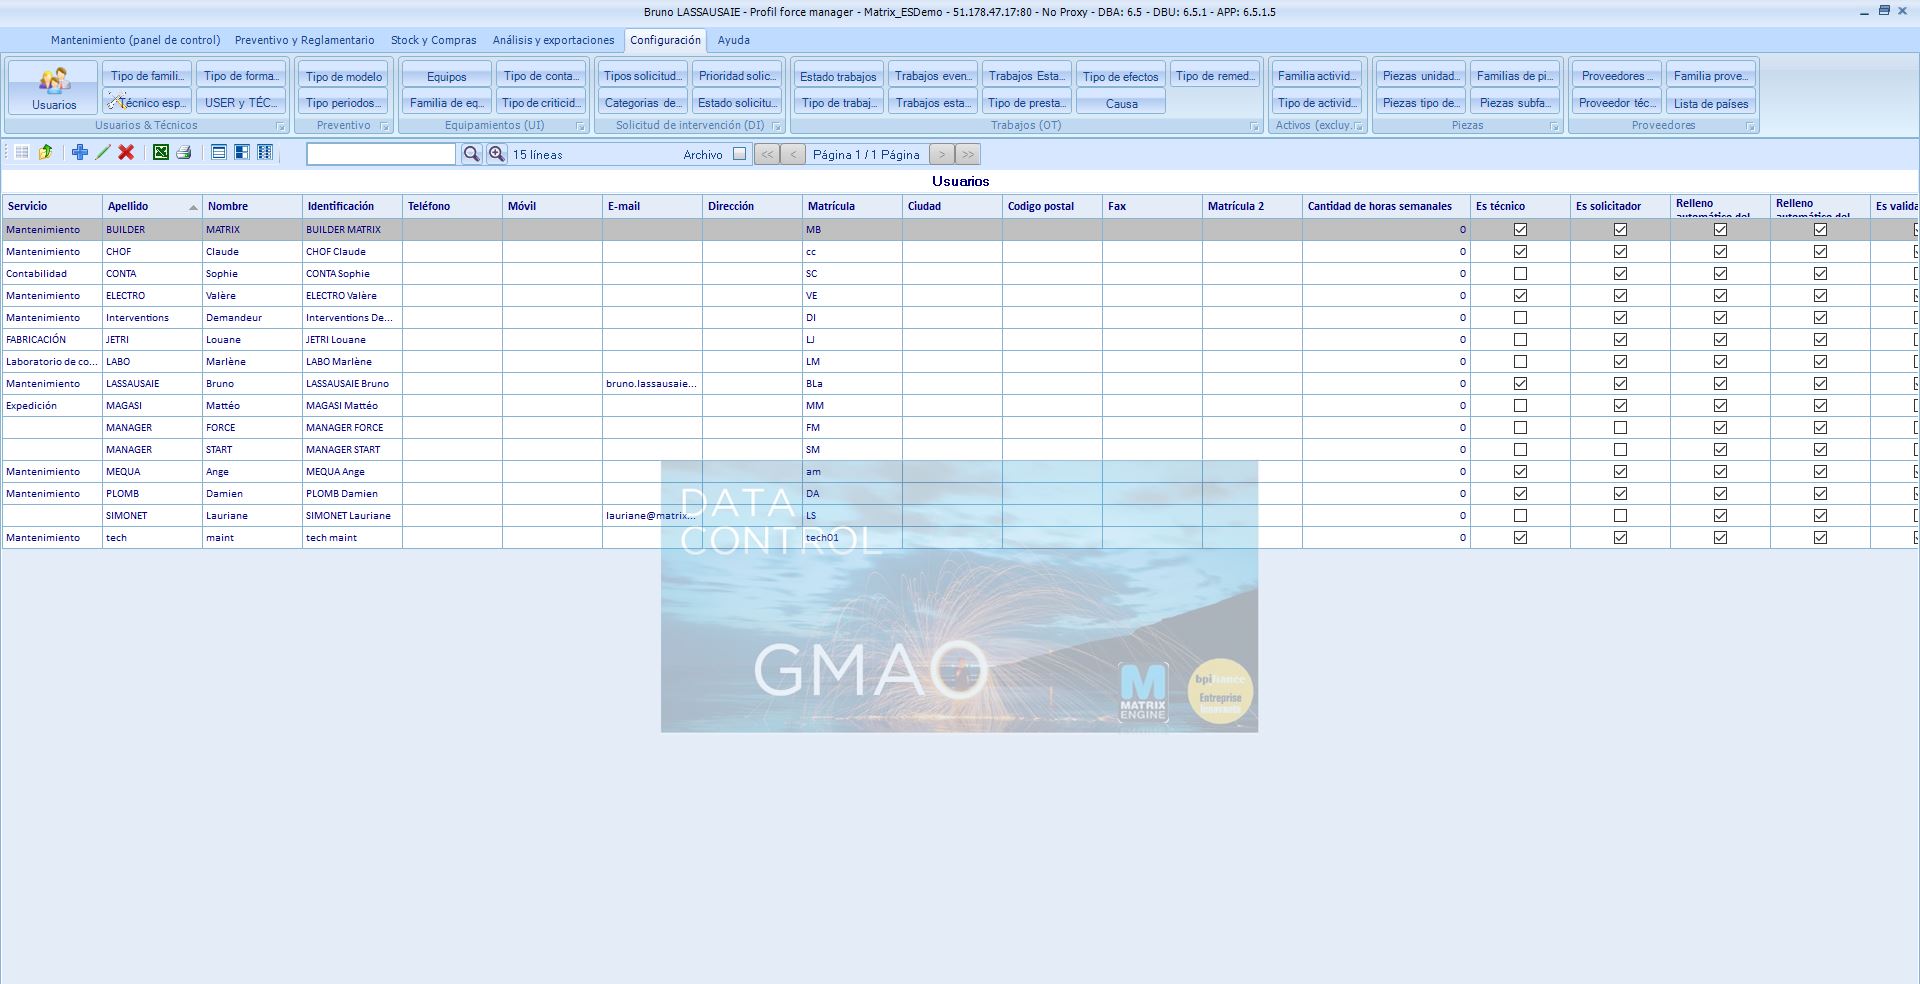Open the Usuarios ribbon button

coord(53,88)
